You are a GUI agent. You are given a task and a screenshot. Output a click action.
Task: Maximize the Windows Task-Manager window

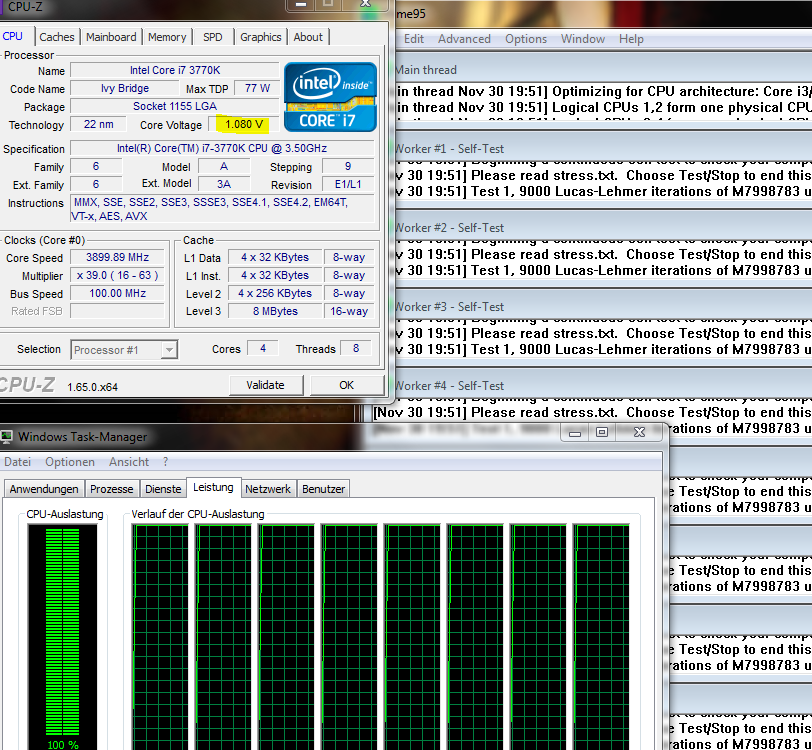coord(602,433)
